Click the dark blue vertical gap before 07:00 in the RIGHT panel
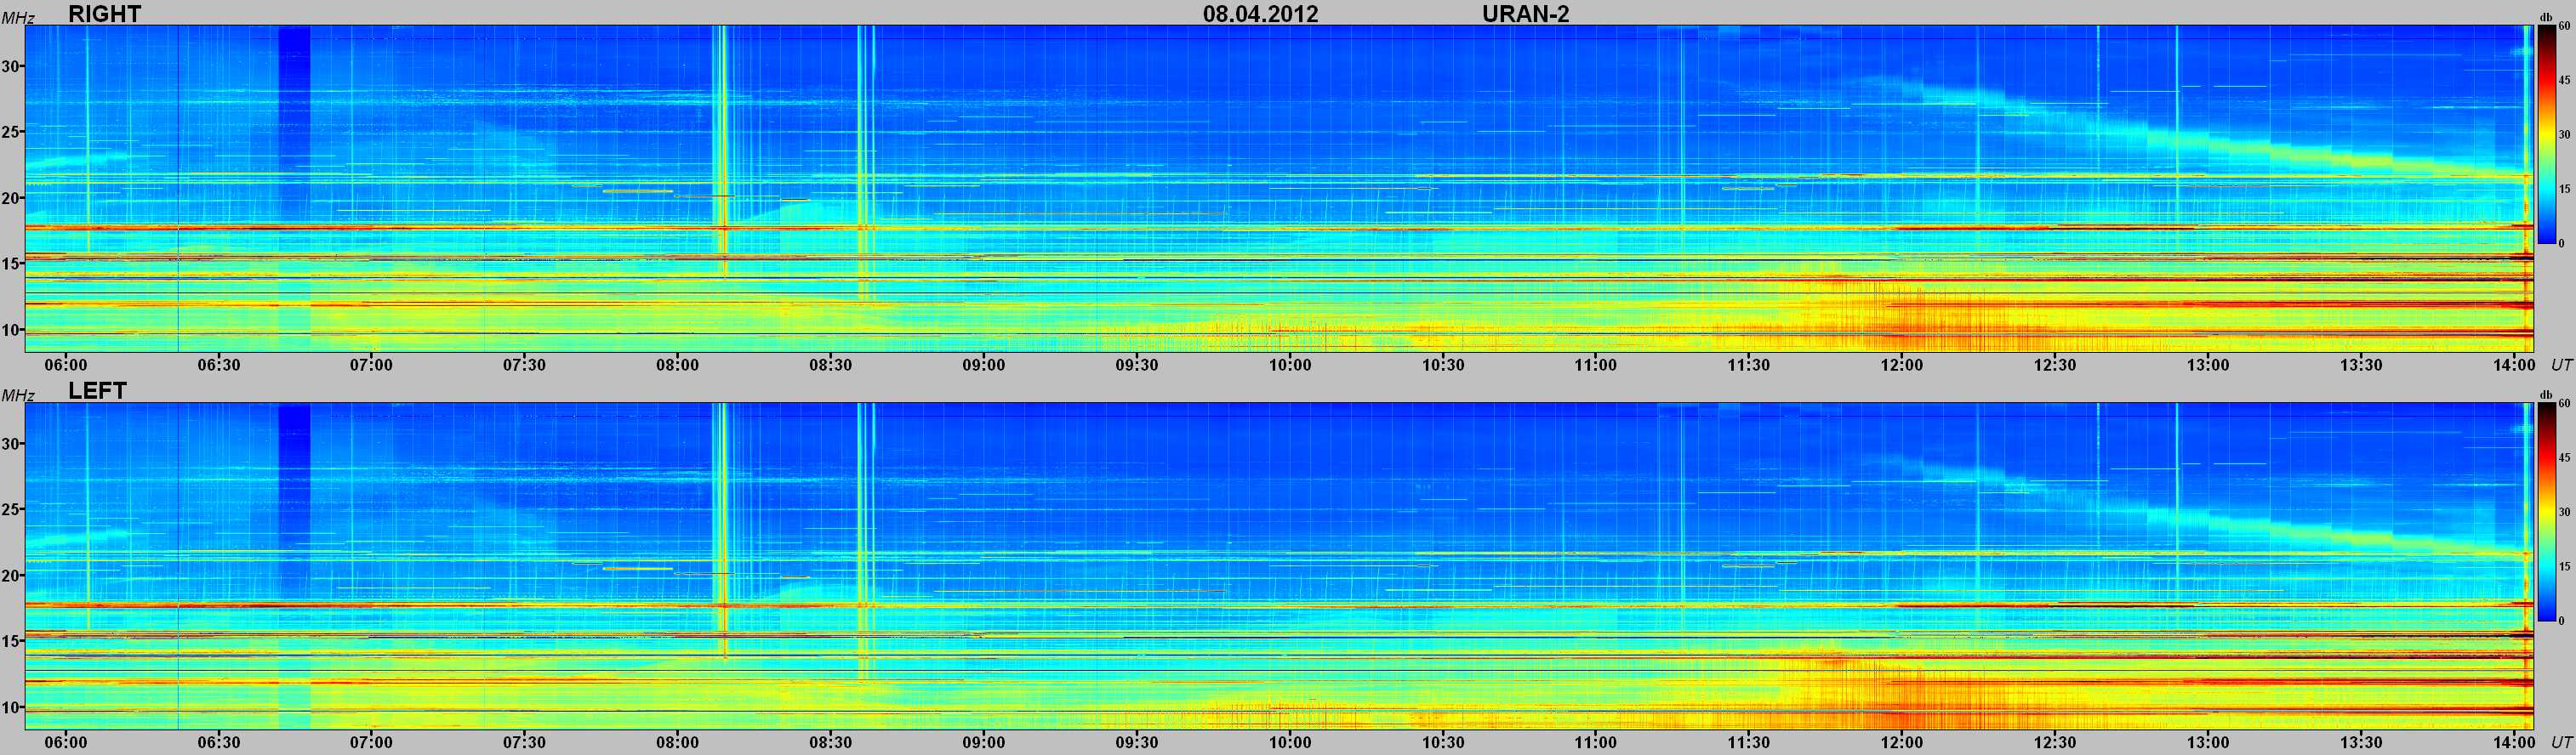This screenshot has width=2576, height=755. (x=294, y=120)
